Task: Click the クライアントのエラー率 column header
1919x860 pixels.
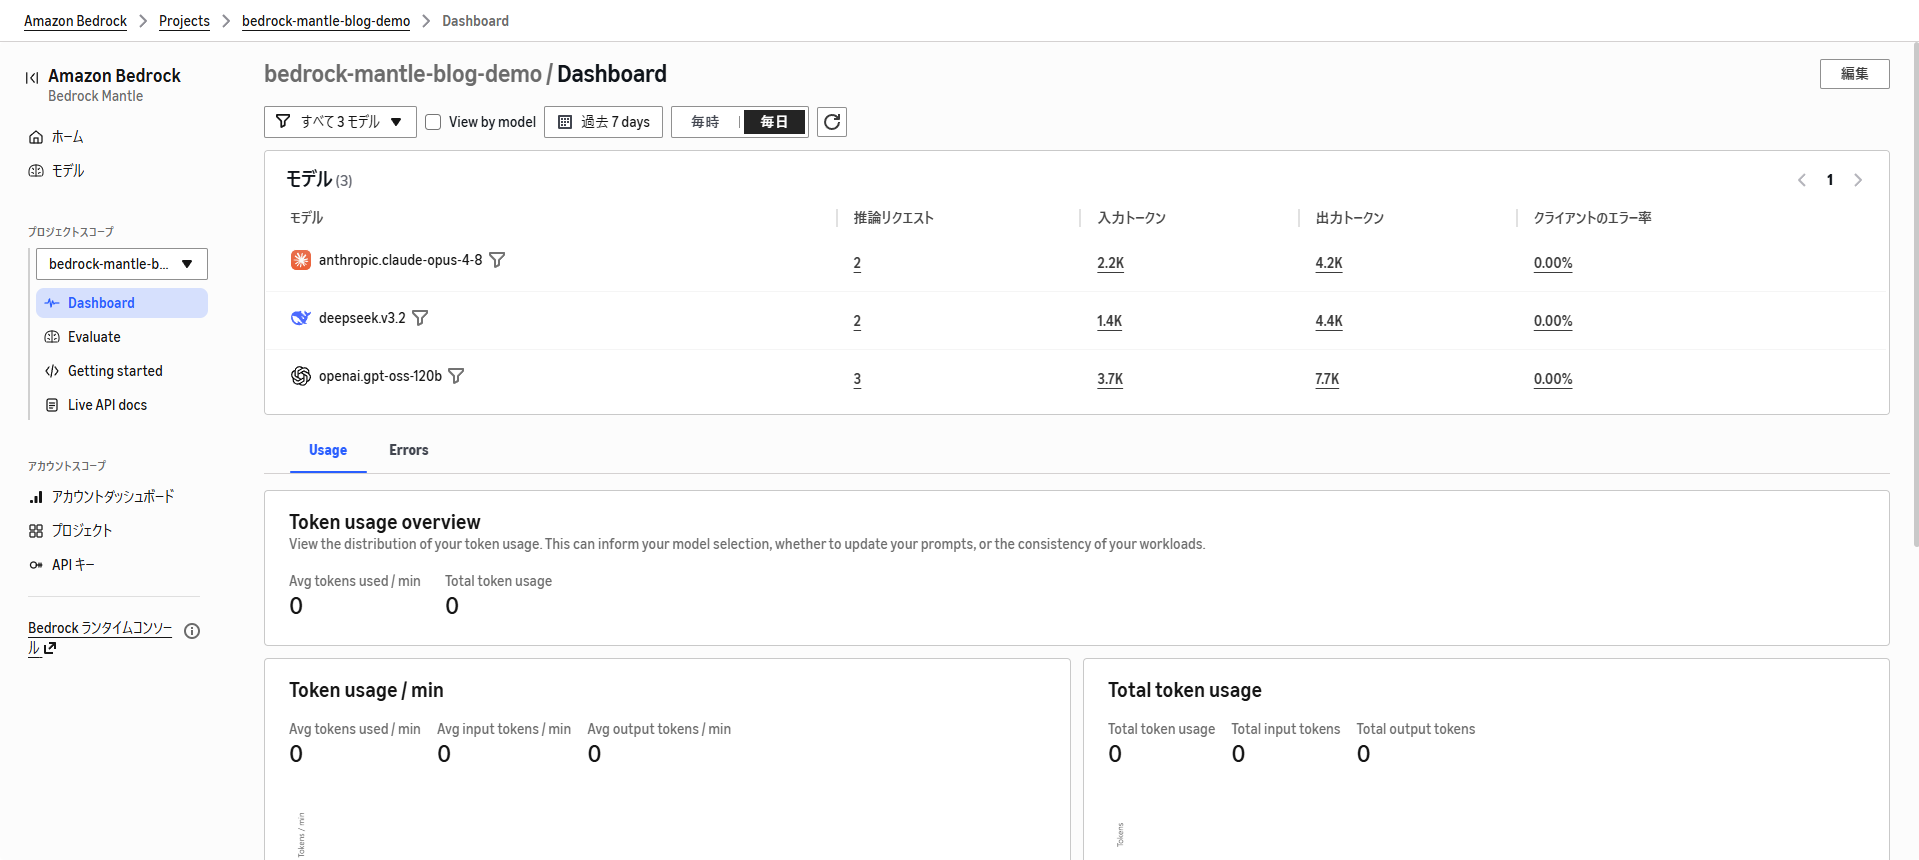Action: click(x=1592, y=218)
